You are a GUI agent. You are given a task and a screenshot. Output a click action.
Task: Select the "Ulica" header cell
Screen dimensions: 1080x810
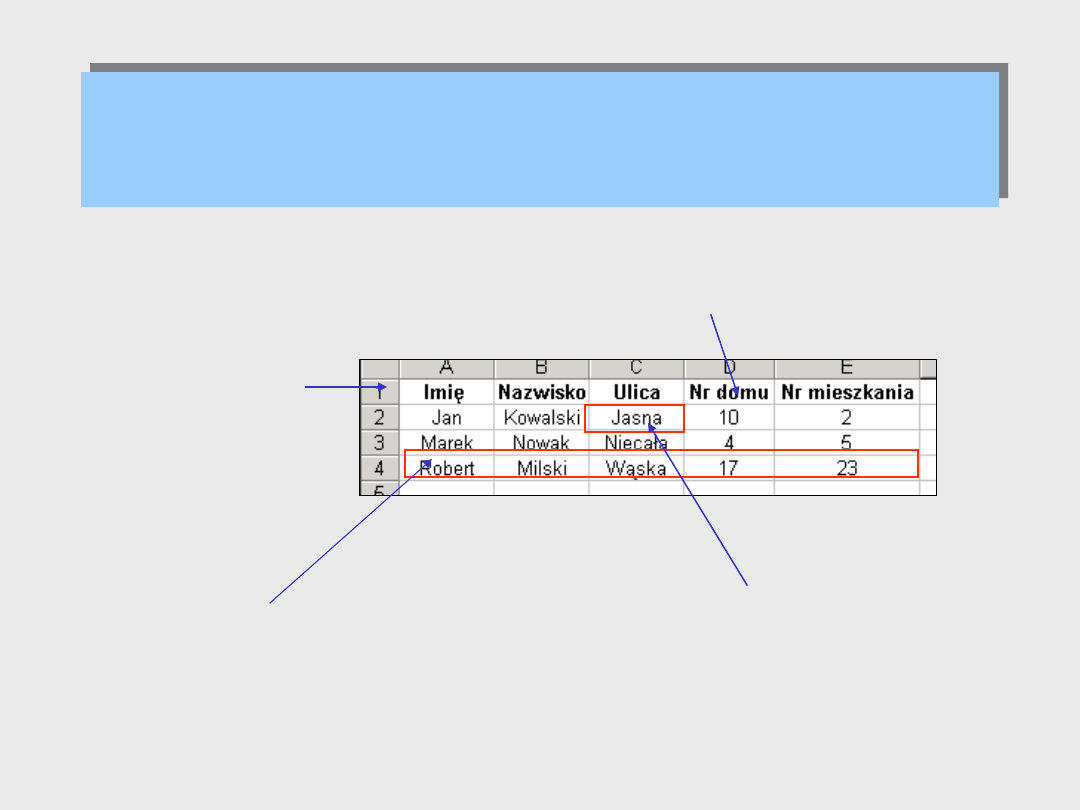[x=636, y=392]
